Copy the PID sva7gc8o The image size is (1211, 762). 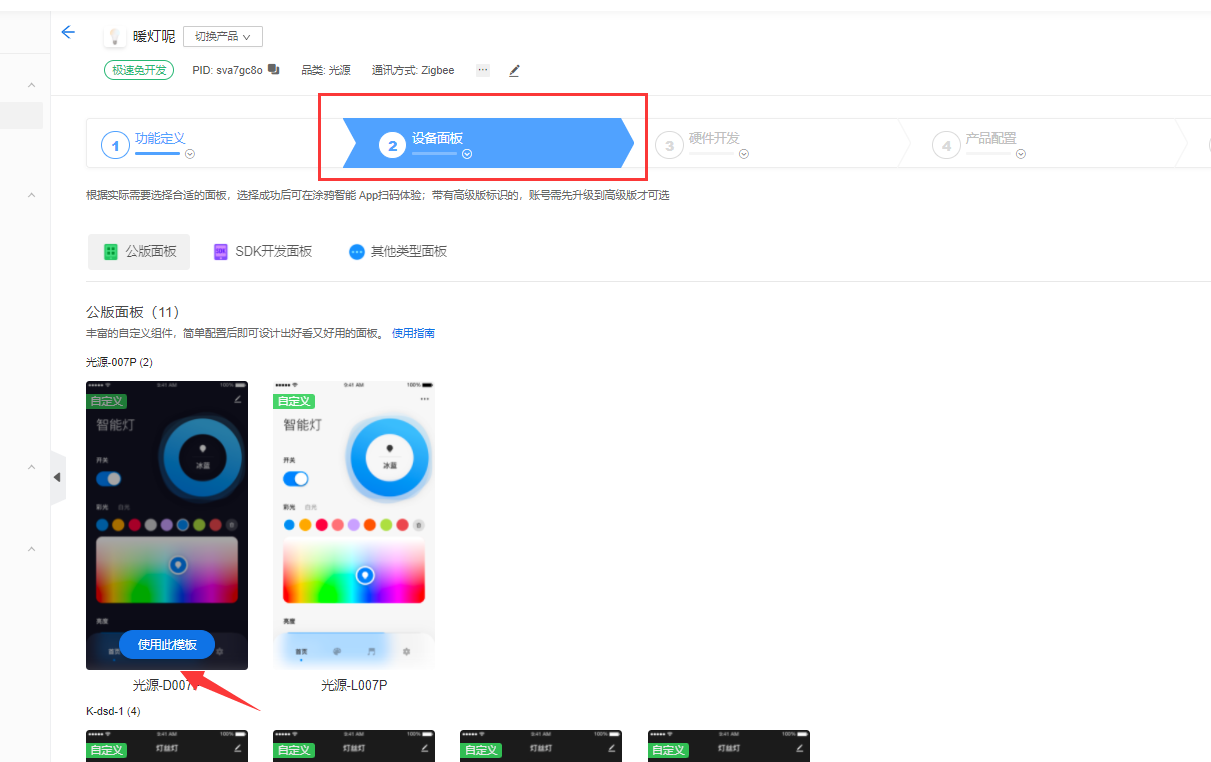(274, 70)
